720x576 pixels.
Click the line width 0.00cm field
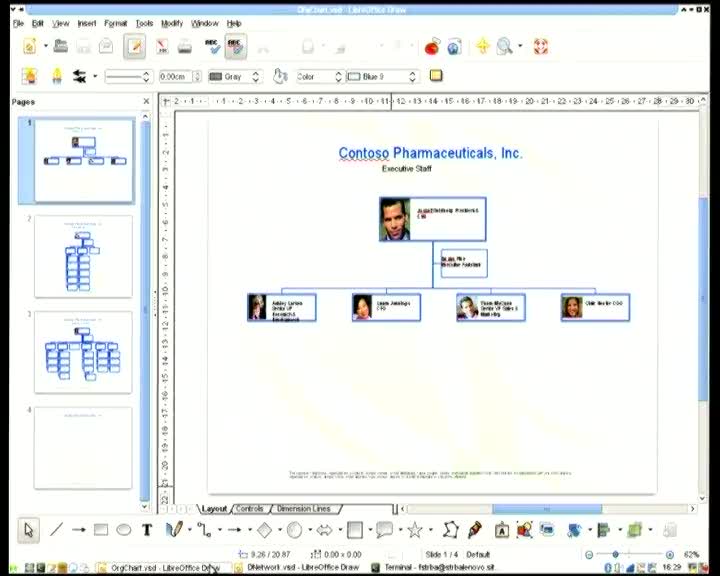pos(175,77)
